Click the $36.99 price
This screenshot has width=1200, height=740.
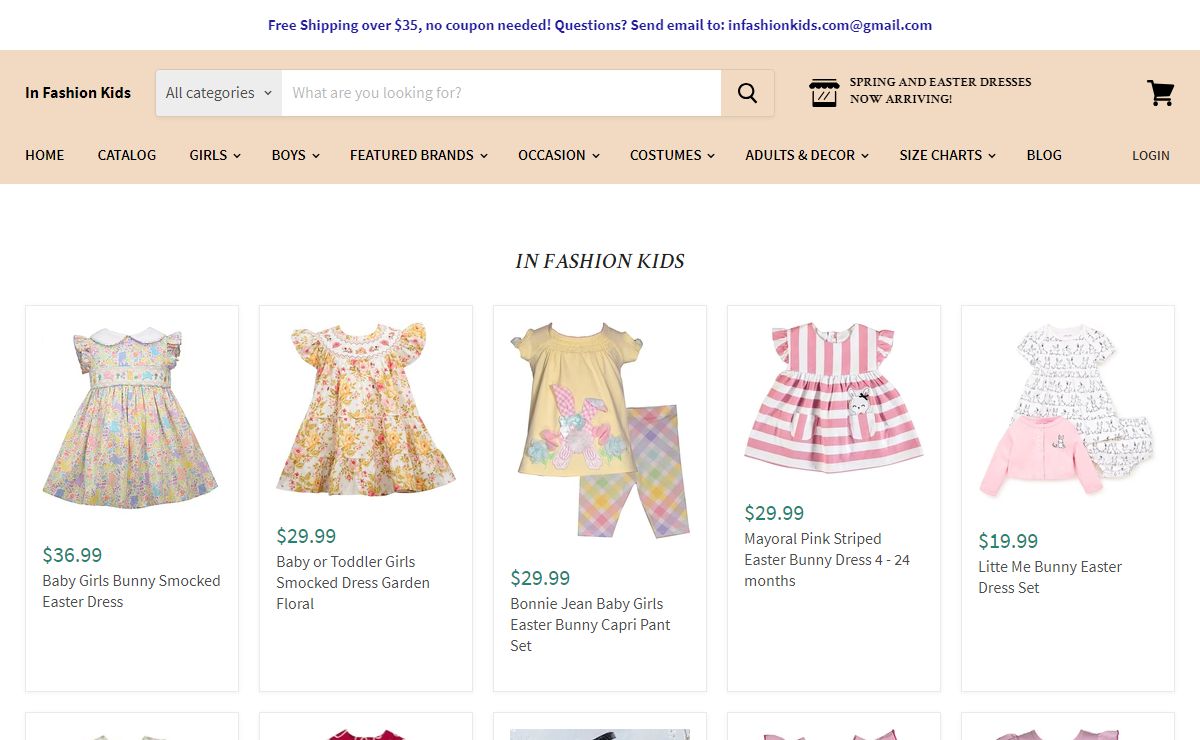click(72, 555)
